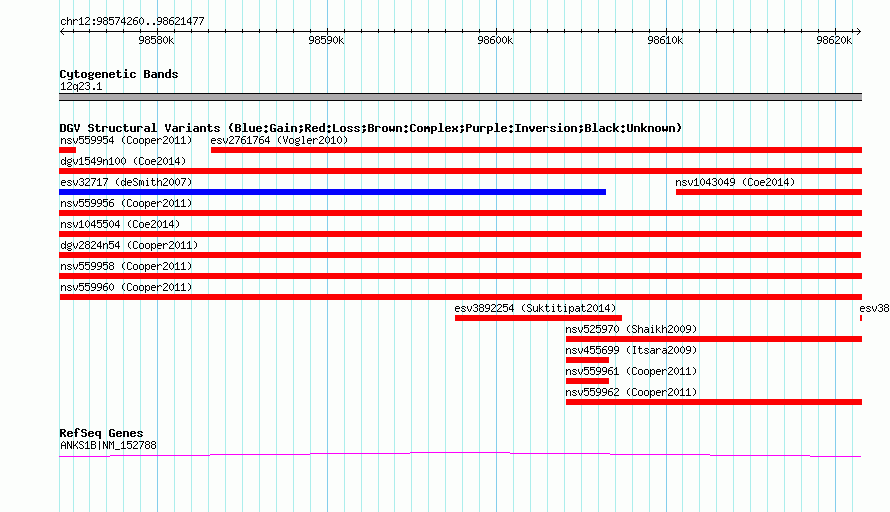Click the red nsv559962 loss bar
890x512 pixels.
[x=714, y=402]
